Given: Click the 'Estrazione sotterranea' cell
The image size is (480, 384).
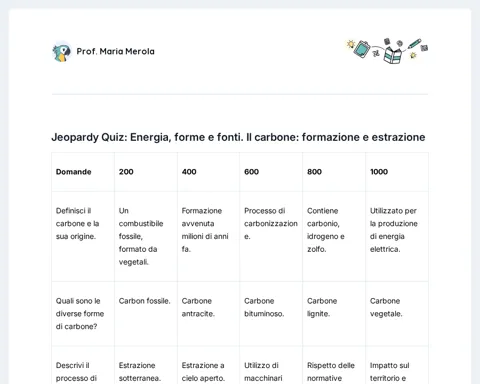Looking at the screenshot, I should point(146,365).
